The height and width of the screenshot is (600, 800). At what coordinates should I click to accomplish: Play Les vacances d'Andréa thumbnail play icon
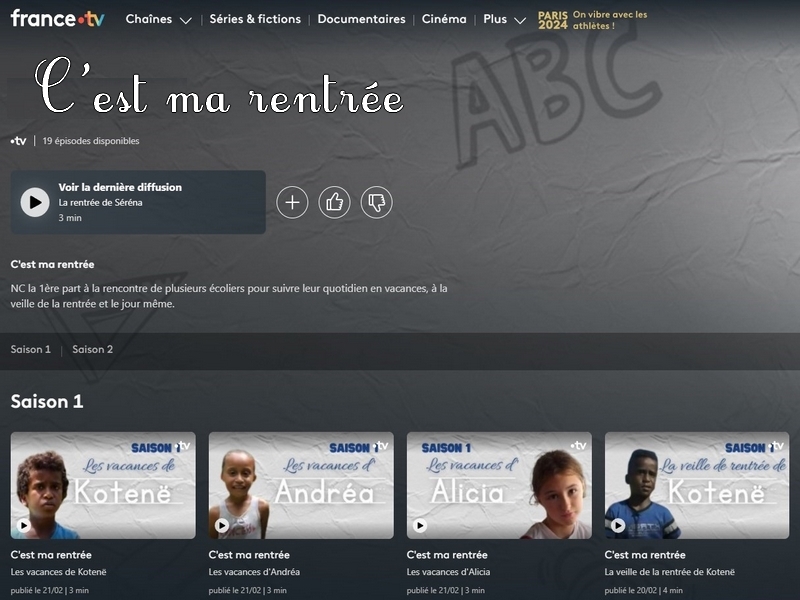[x=221, y=524]
